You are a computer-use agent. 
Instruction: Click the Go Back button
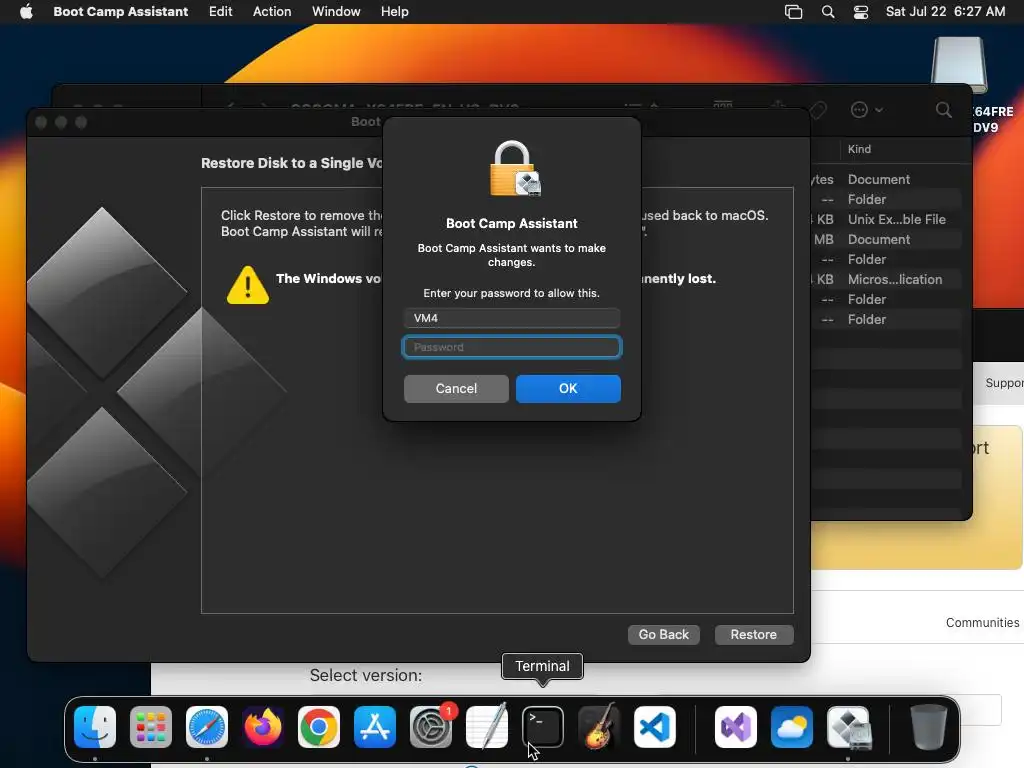point(664,635)
